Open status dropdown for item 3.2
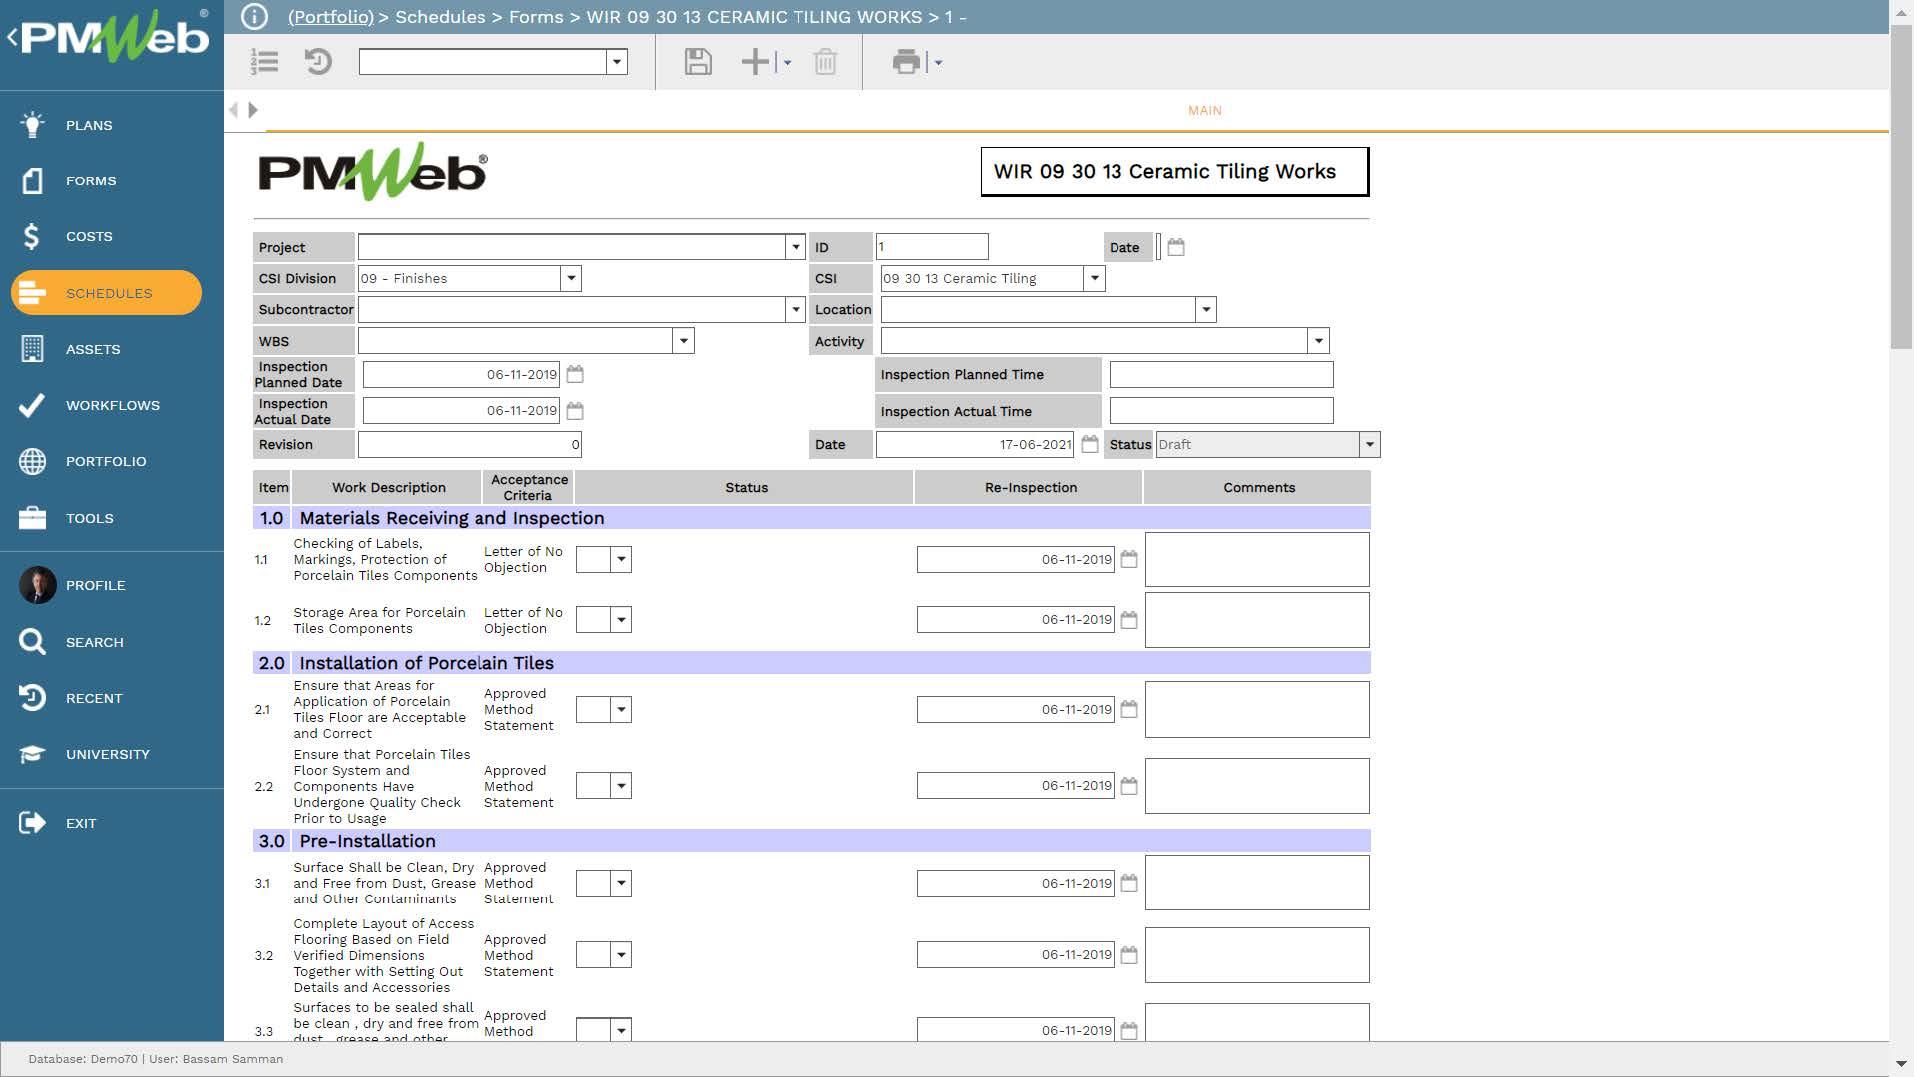1914x1077 pixels. click(621, 955)
